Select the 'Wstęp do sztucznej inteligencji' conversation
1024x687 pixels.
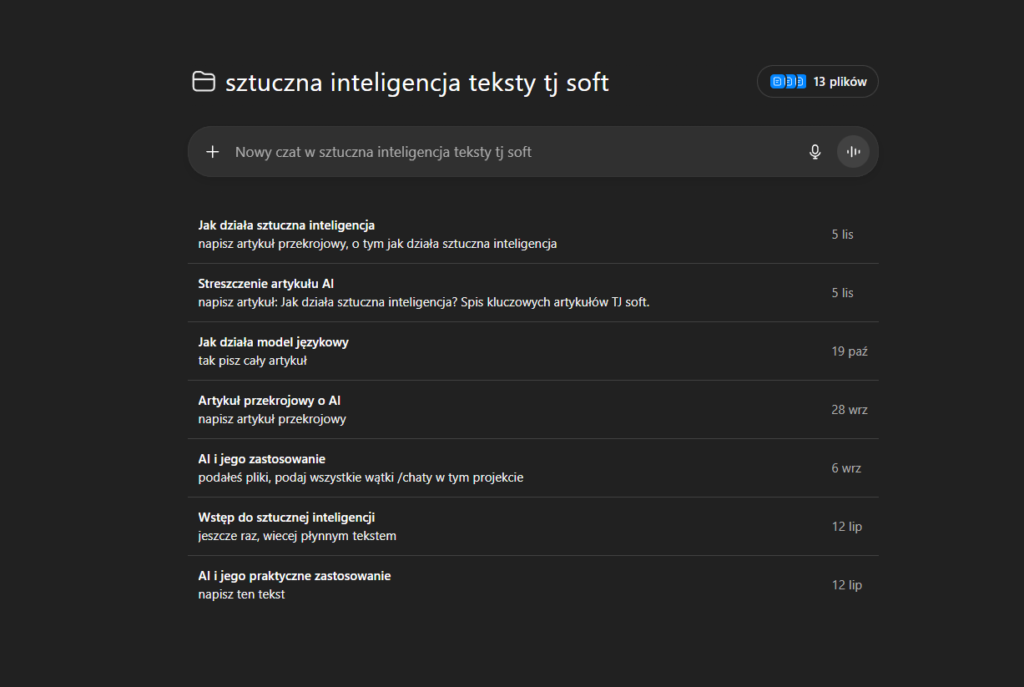286,517
